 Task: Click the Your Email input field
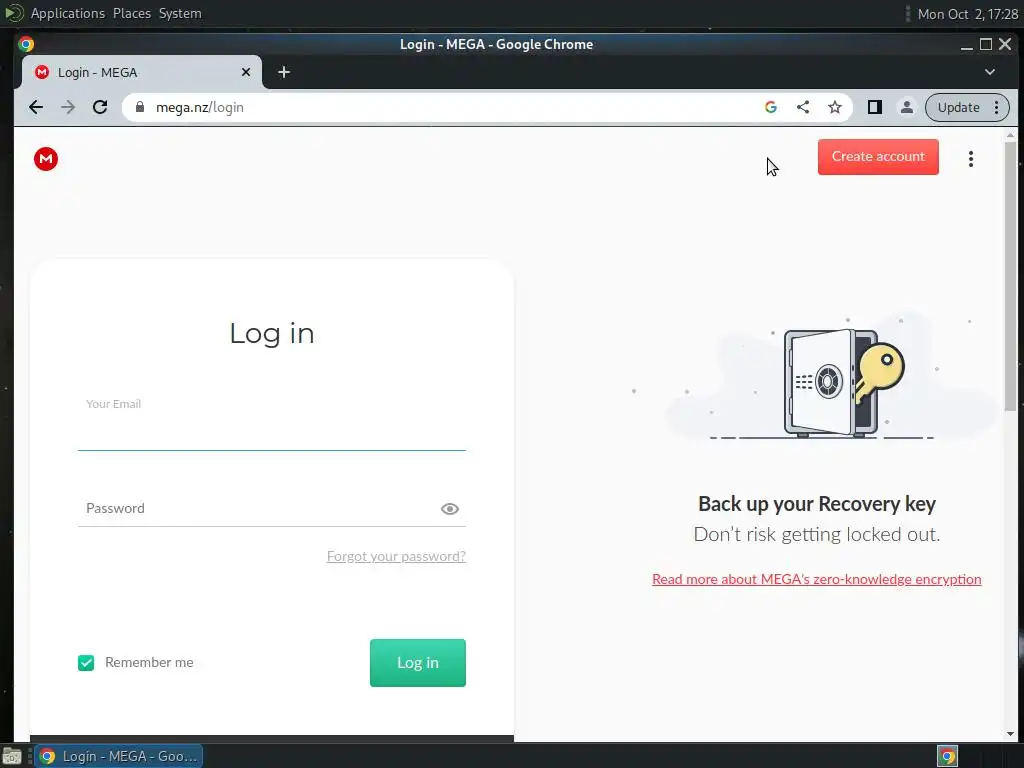click(271, 423)
